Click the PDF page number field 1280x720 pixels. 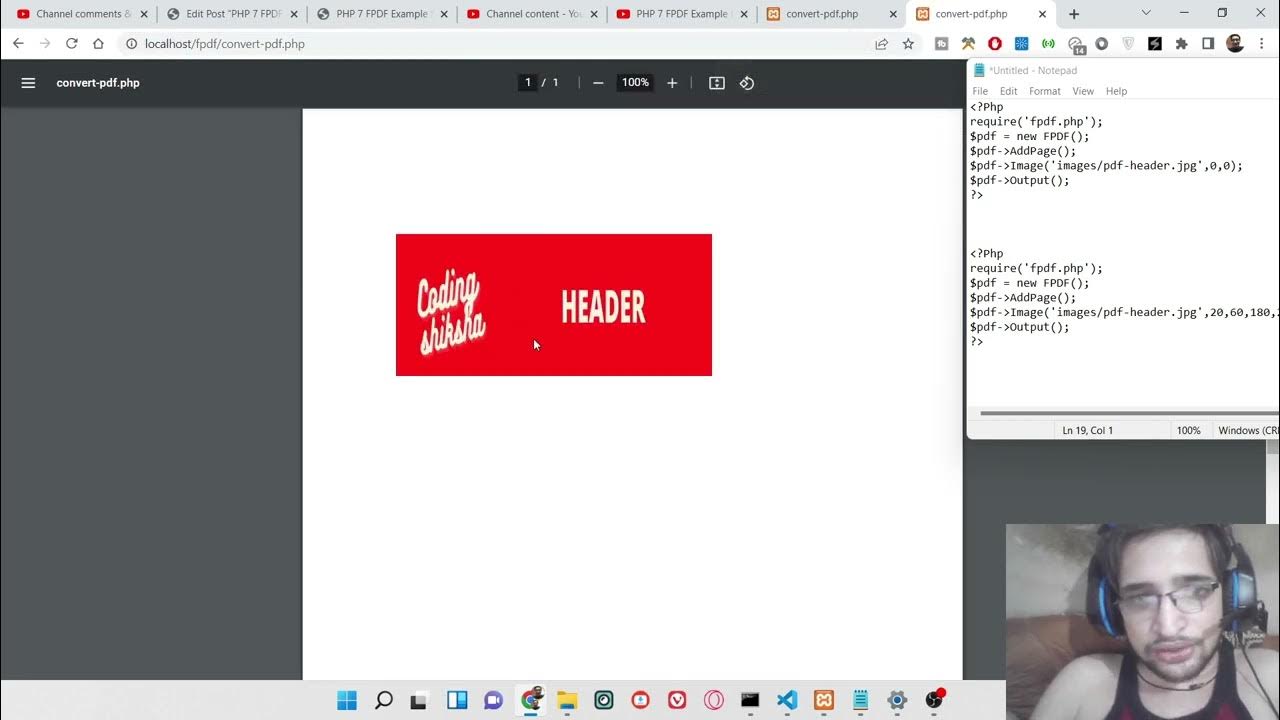click(528, 83)
